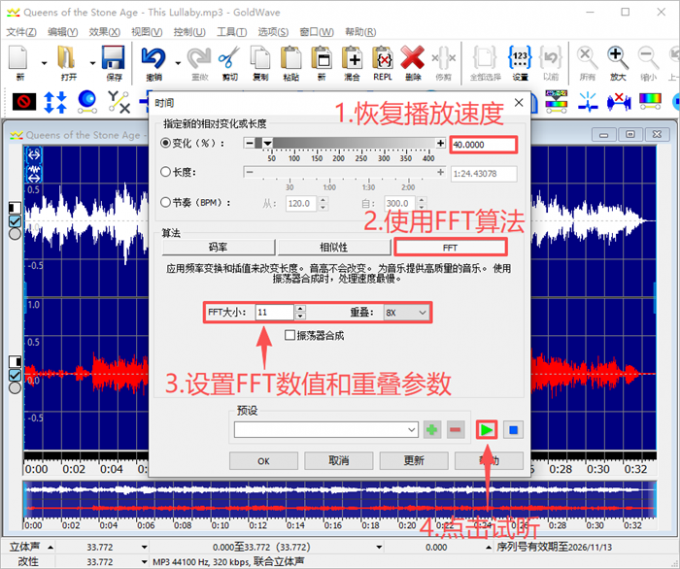Decrease change with the slider minus button
Screen dimensions: 680x569
pyautogui.click(x=249, y=143)
